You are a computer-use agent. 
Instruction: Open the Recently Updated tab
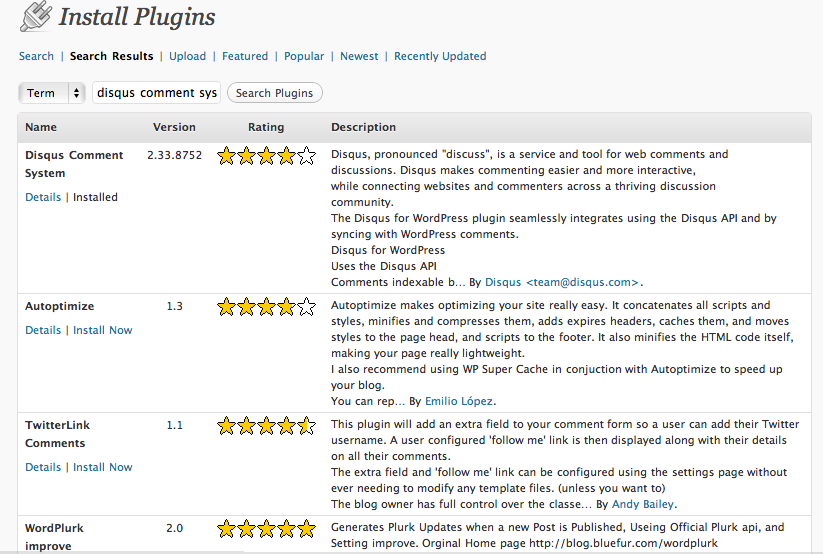tap(440, 56)
